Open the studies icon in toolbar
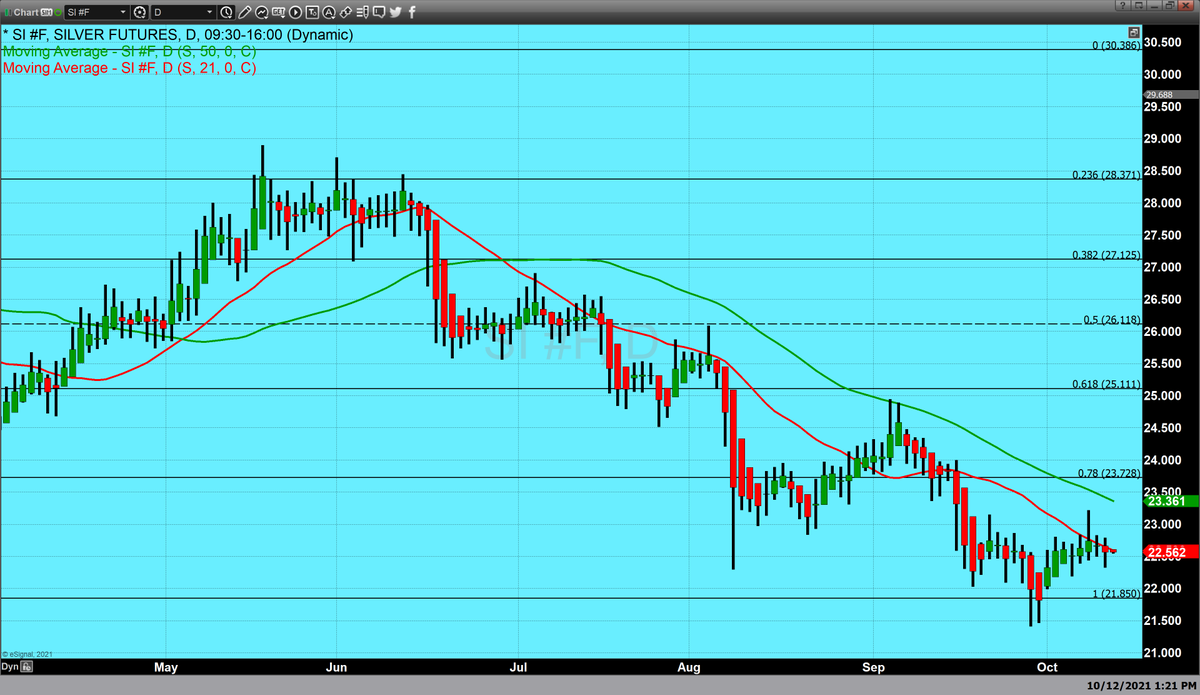This screenshot has height=695, width=1200. [x=262, y=12]
